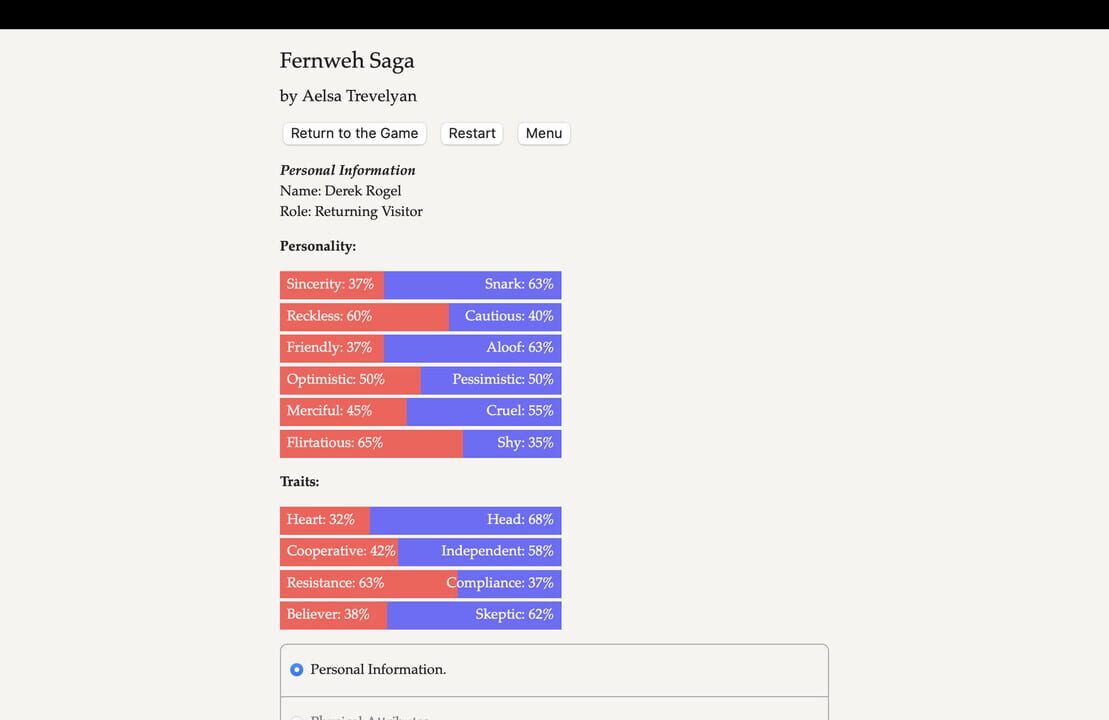Click the Flirtatious versus Shy bar
The height and width of the screenshot is (720, 1109).
tap(420, 442)
